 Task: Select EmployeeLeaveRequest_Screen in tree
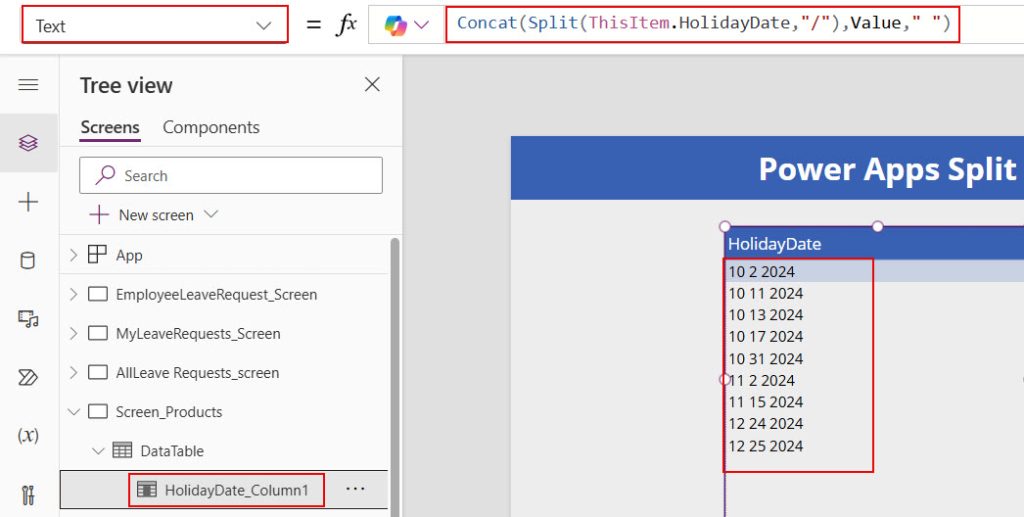click(216, 294)
